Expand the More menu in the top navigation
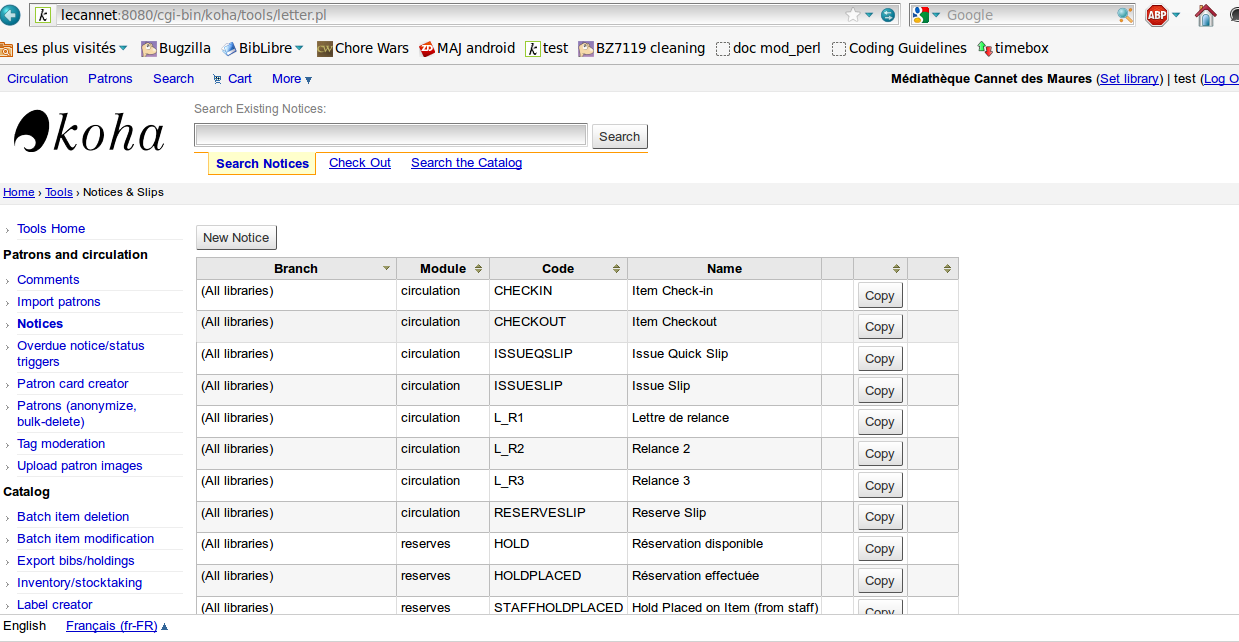Viewport: 1239px width, 642px height. (291, 79)
